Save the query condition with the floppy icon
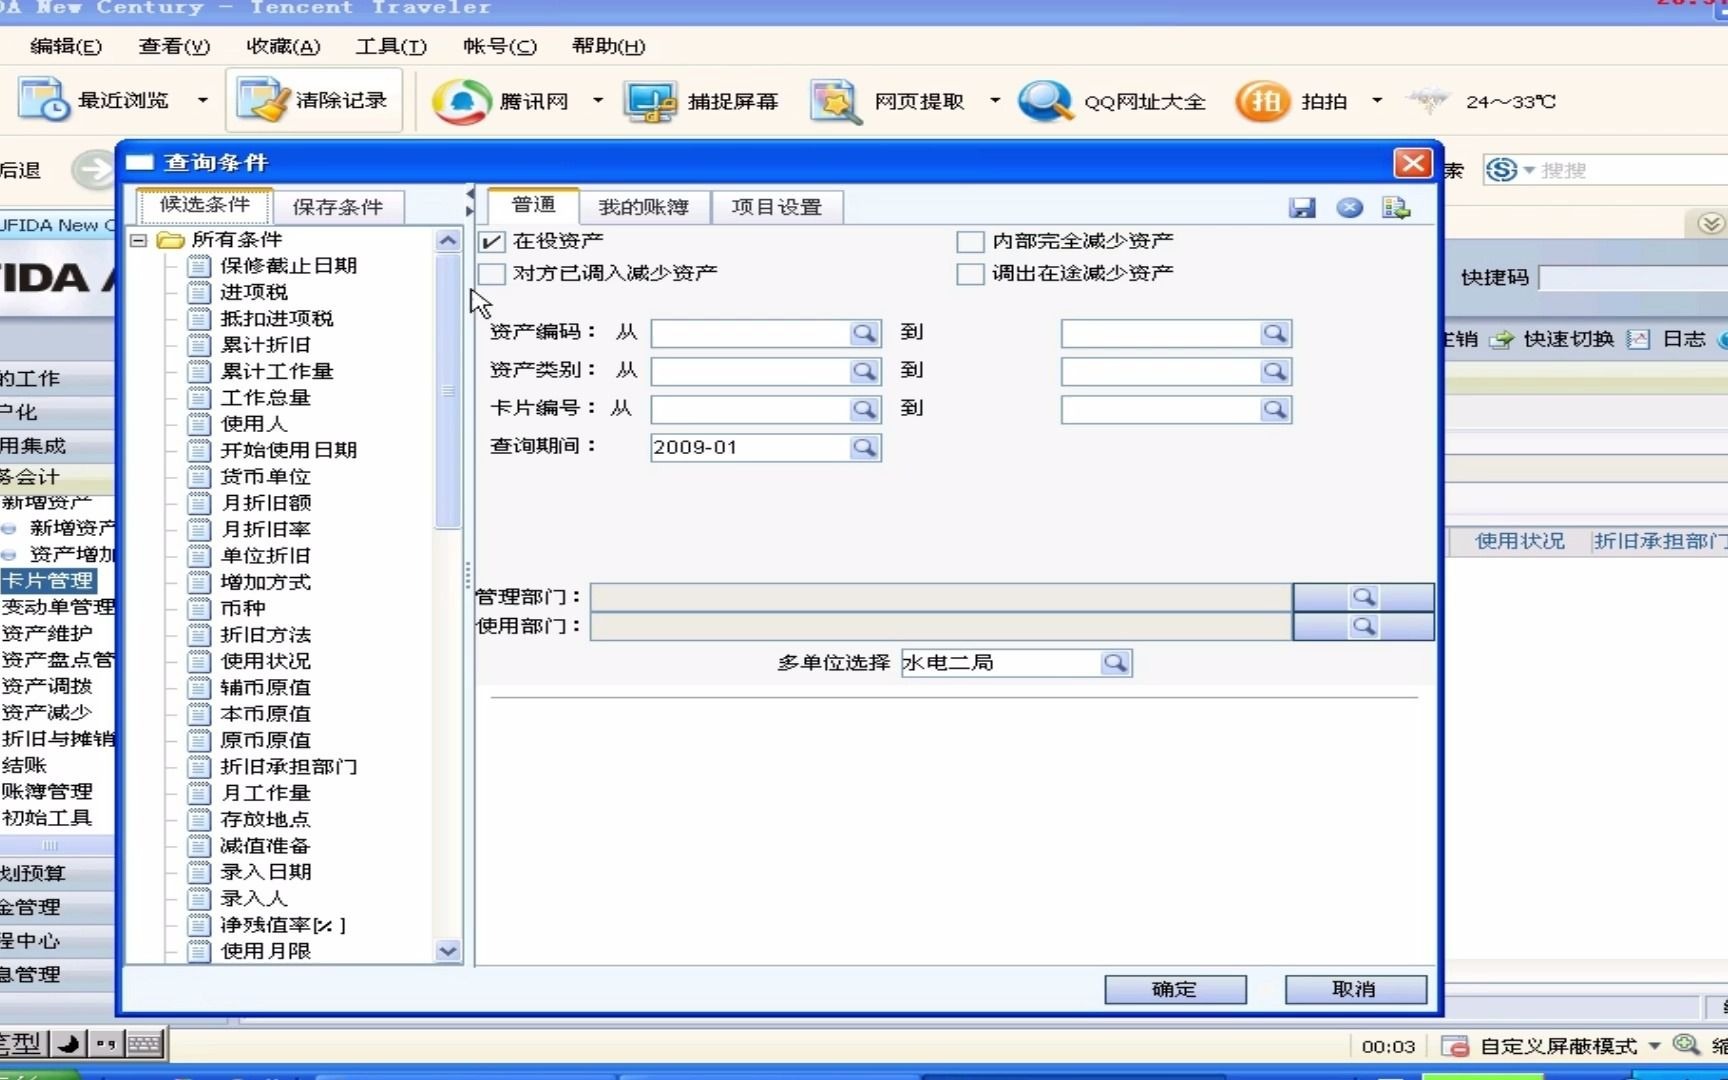 point(1302,207)
